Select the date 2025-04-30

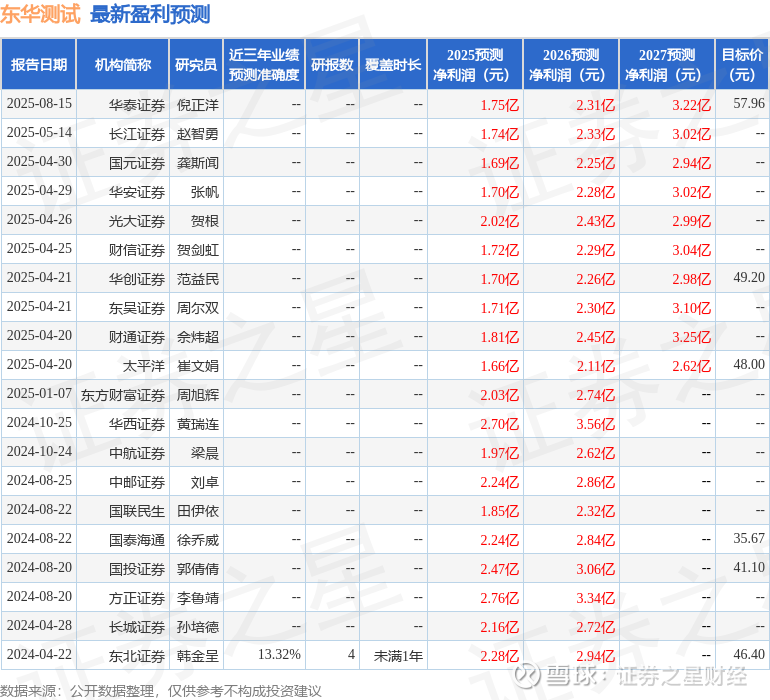coord(39,162)
